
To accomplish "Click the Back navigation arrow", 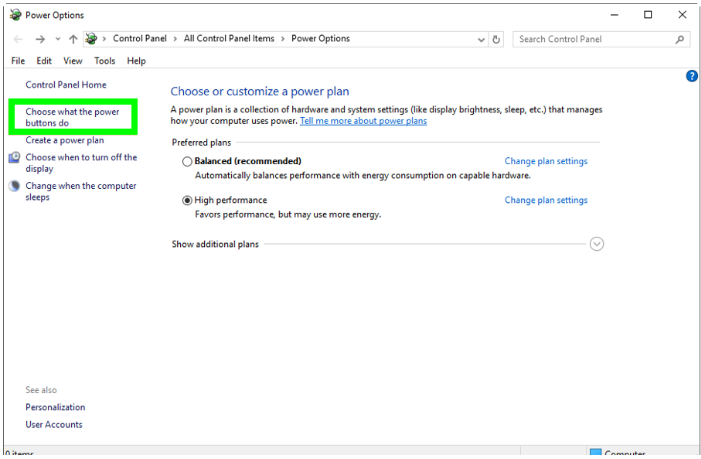I will click(x=19, y=39).
